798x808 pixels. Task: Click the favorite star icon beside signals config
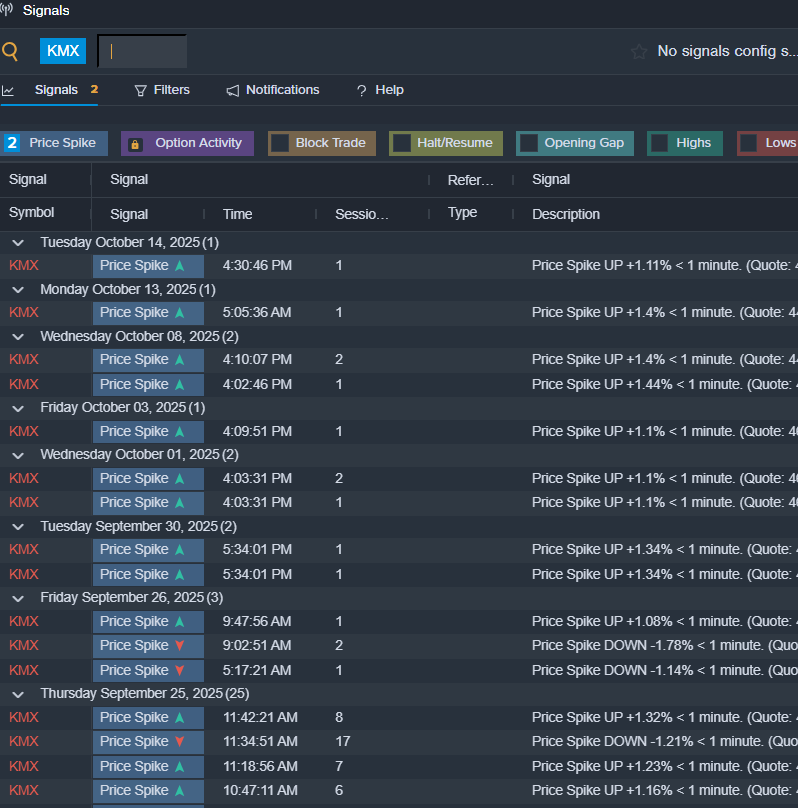pos(639,51)
